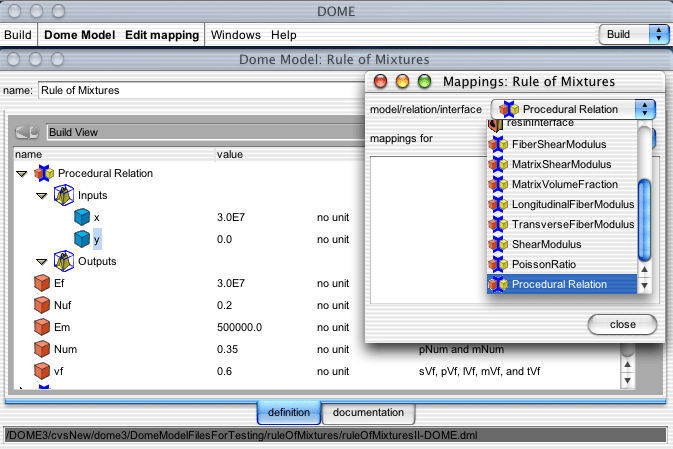Select MatrixVolumeFraction in the dropdown list
The width and height of the screenshot is (673, 449).
(x=562, y=185)
